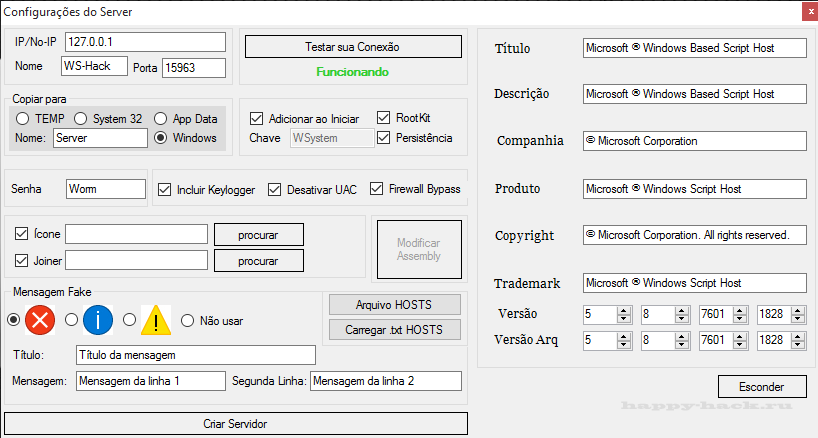Click the Testar sua Conexão button

(353, 46)
